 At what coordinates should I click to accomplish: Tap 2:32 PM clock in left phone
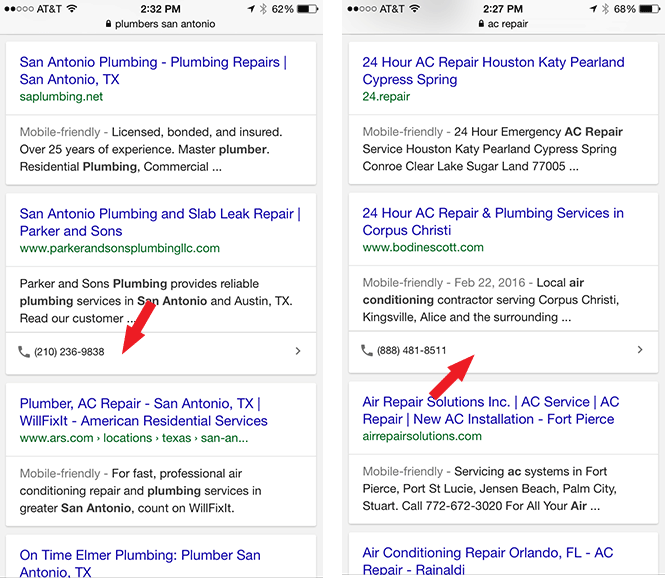click(x=161, y=9)
